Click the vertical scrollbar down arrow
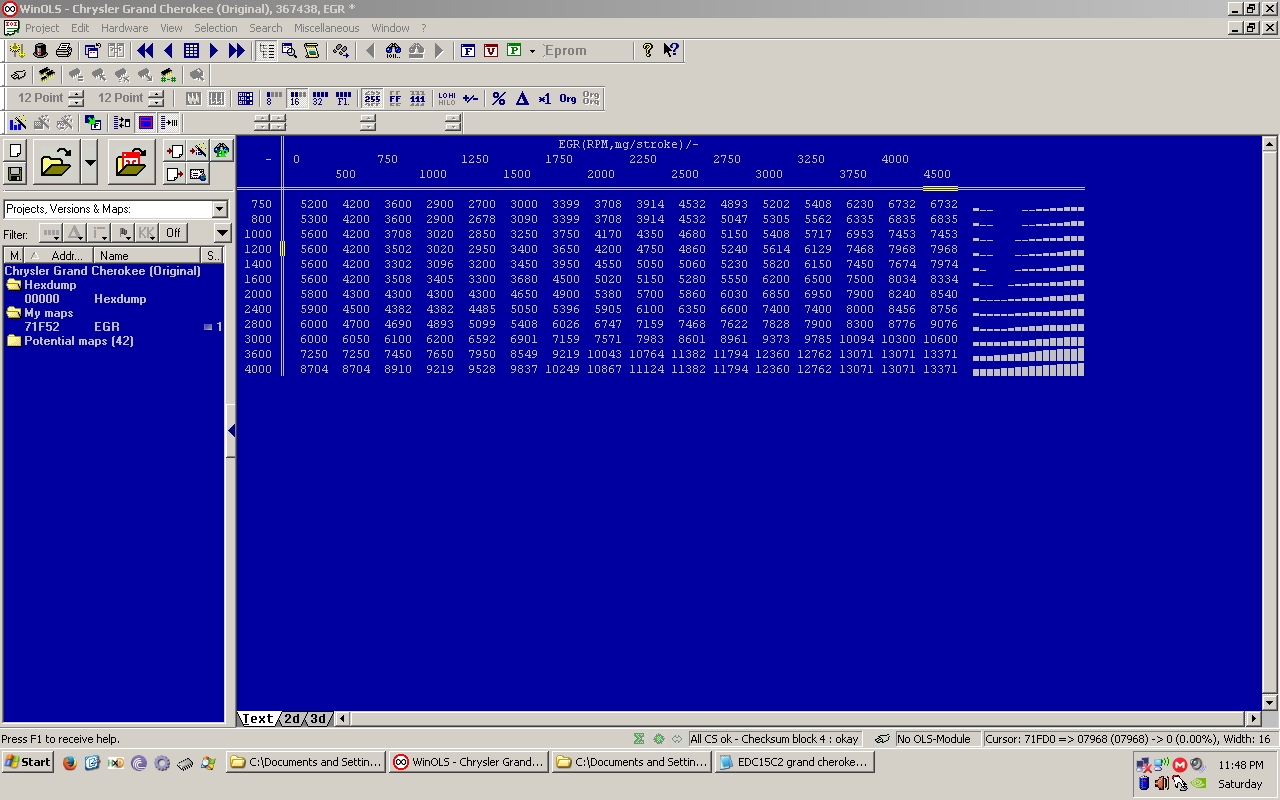1280x800 pixels. click(x=1270, y=702)
